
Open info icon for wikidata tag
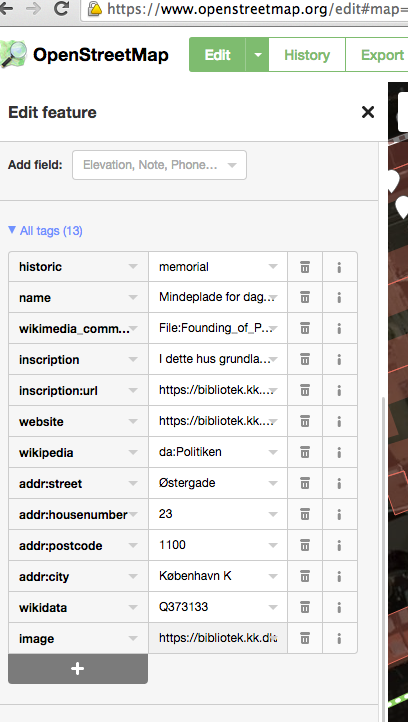(x=339, y=607)
